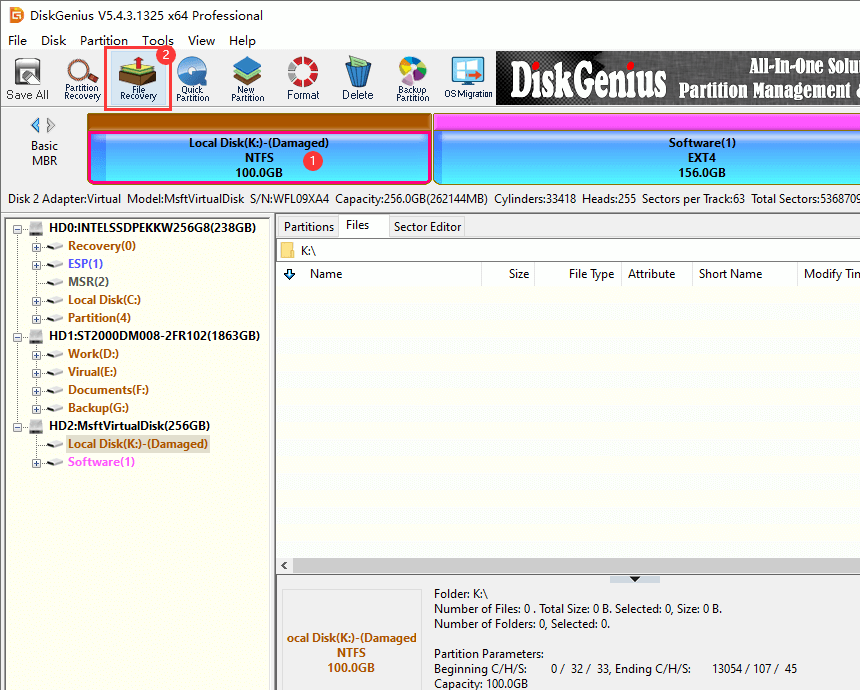
Task: Open the Partition Recovery tool
Action: 82,79
